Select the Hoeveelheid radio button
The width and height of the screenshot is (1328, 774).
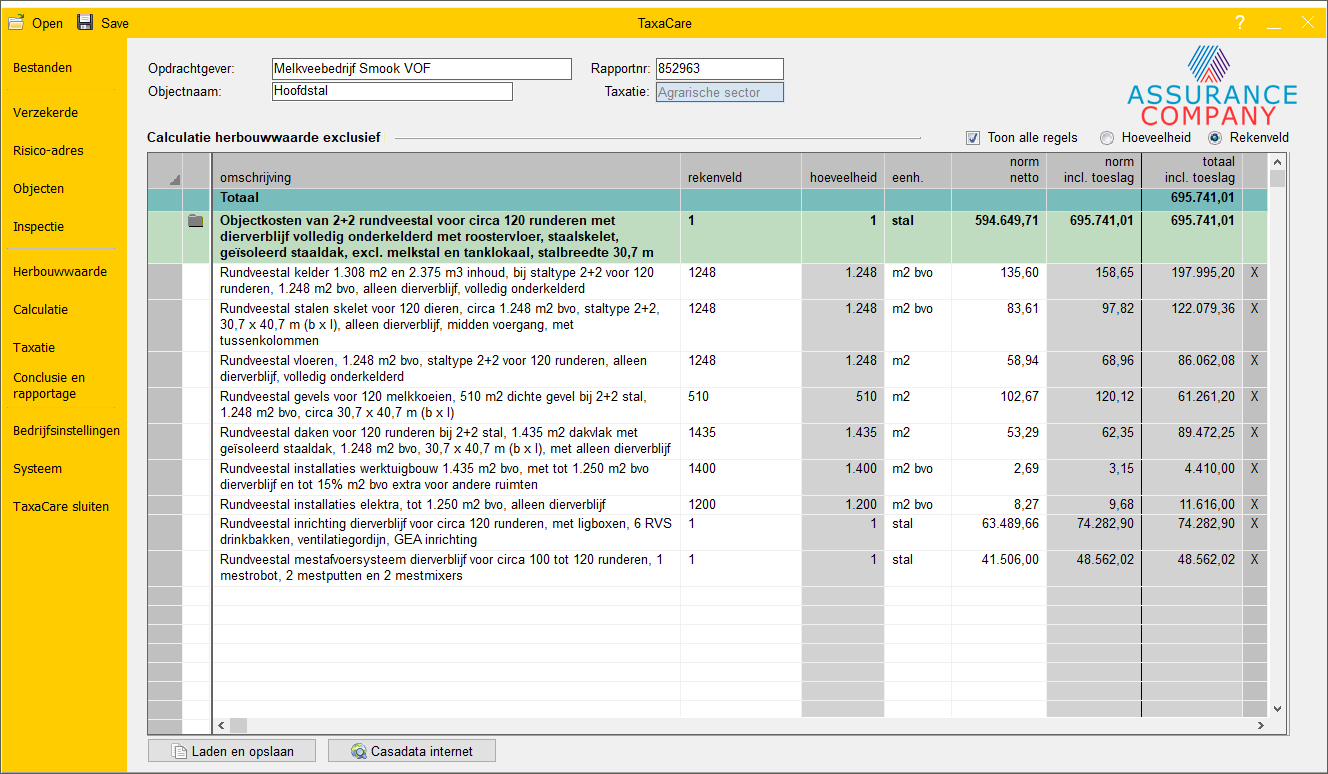[x=1107, y=138]
